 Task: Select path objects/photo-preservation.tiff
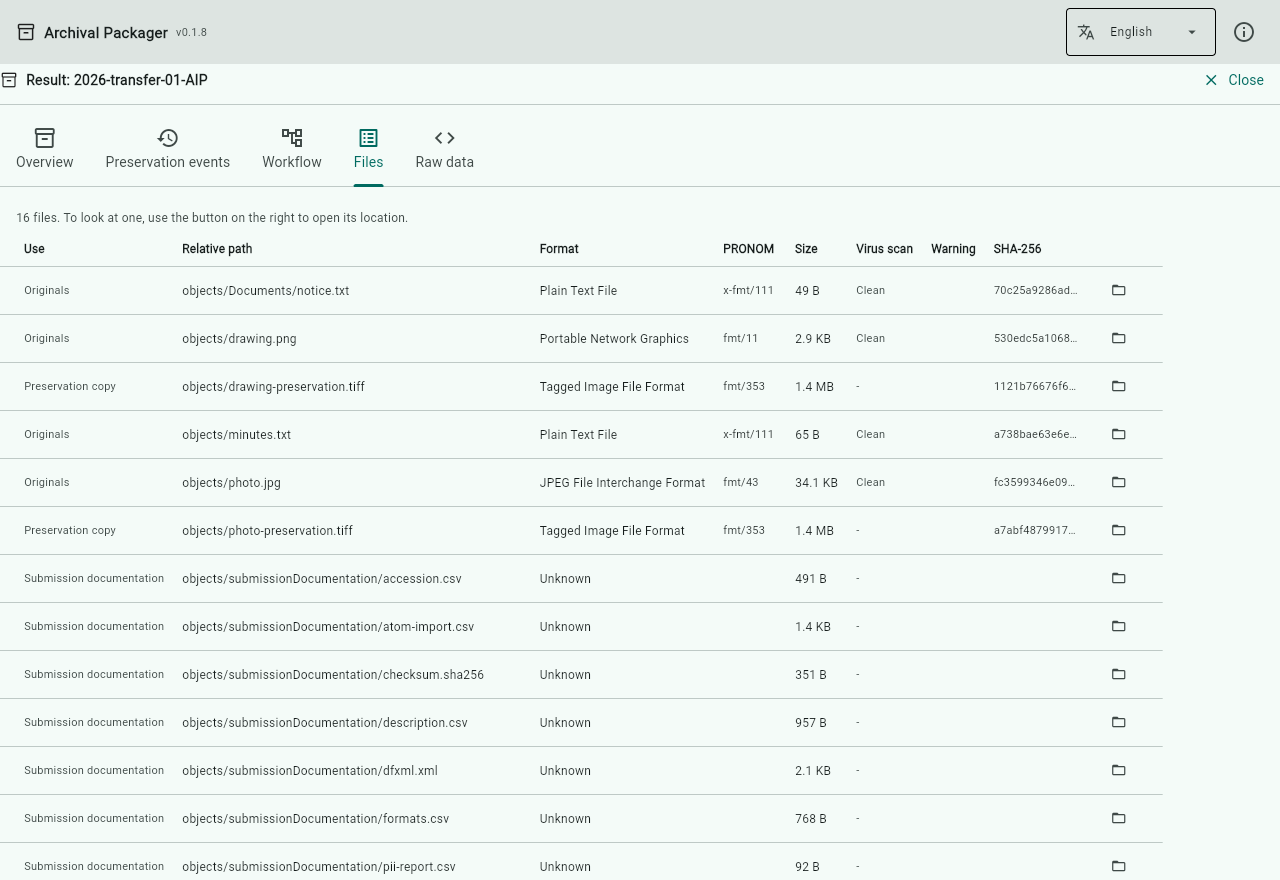[267, 531]
